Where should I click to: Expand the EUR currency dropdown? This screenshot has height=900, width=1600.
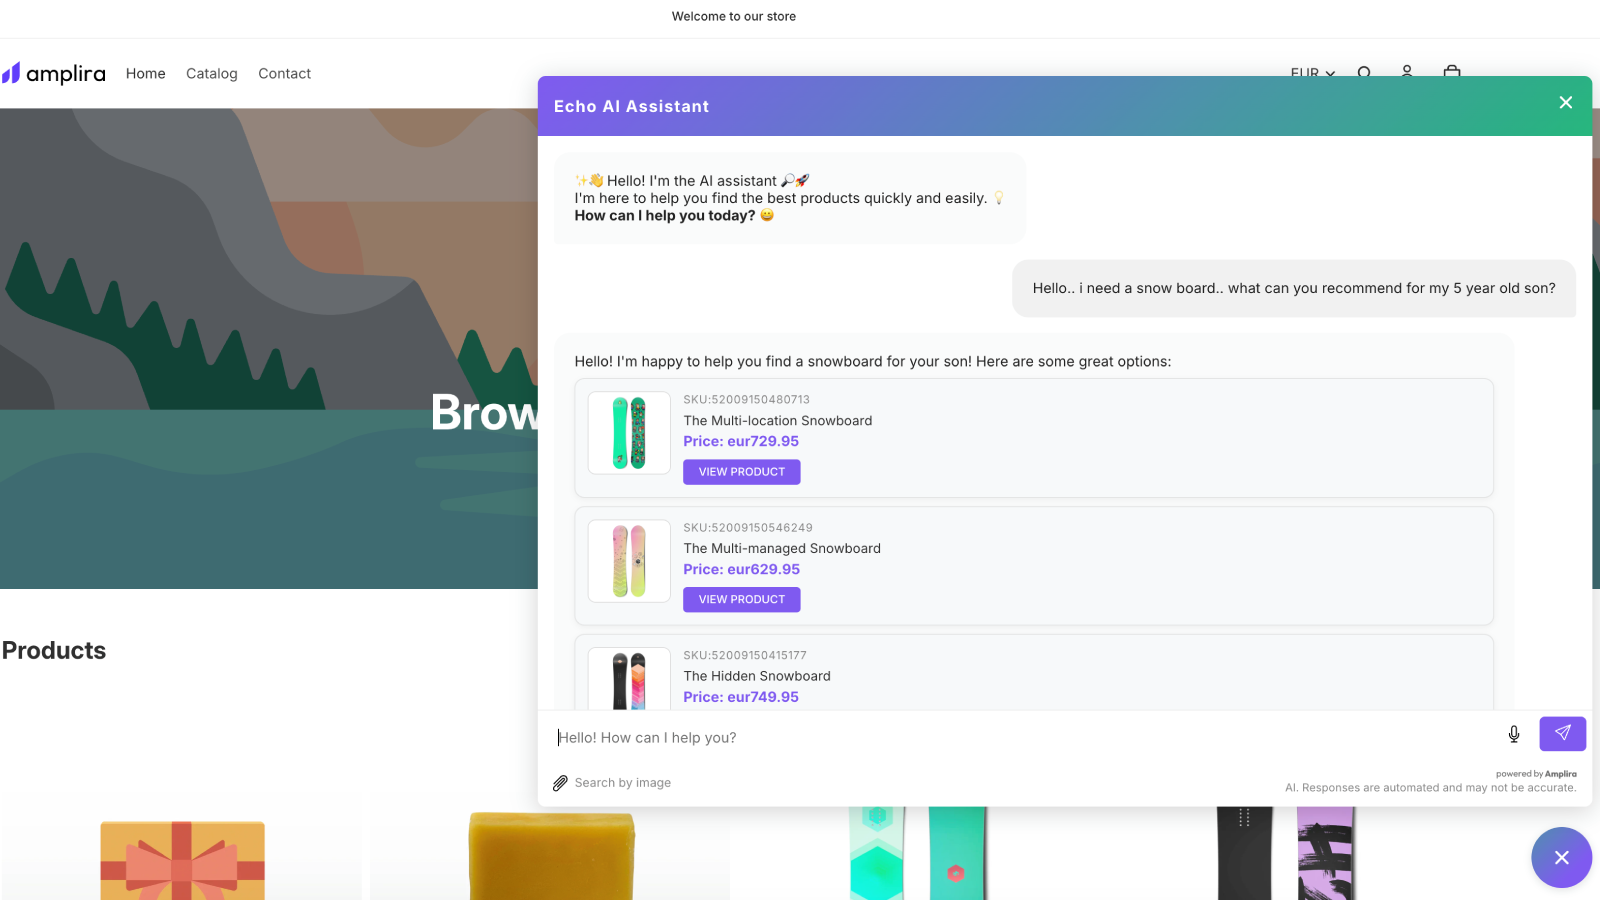coord(1312,72)
